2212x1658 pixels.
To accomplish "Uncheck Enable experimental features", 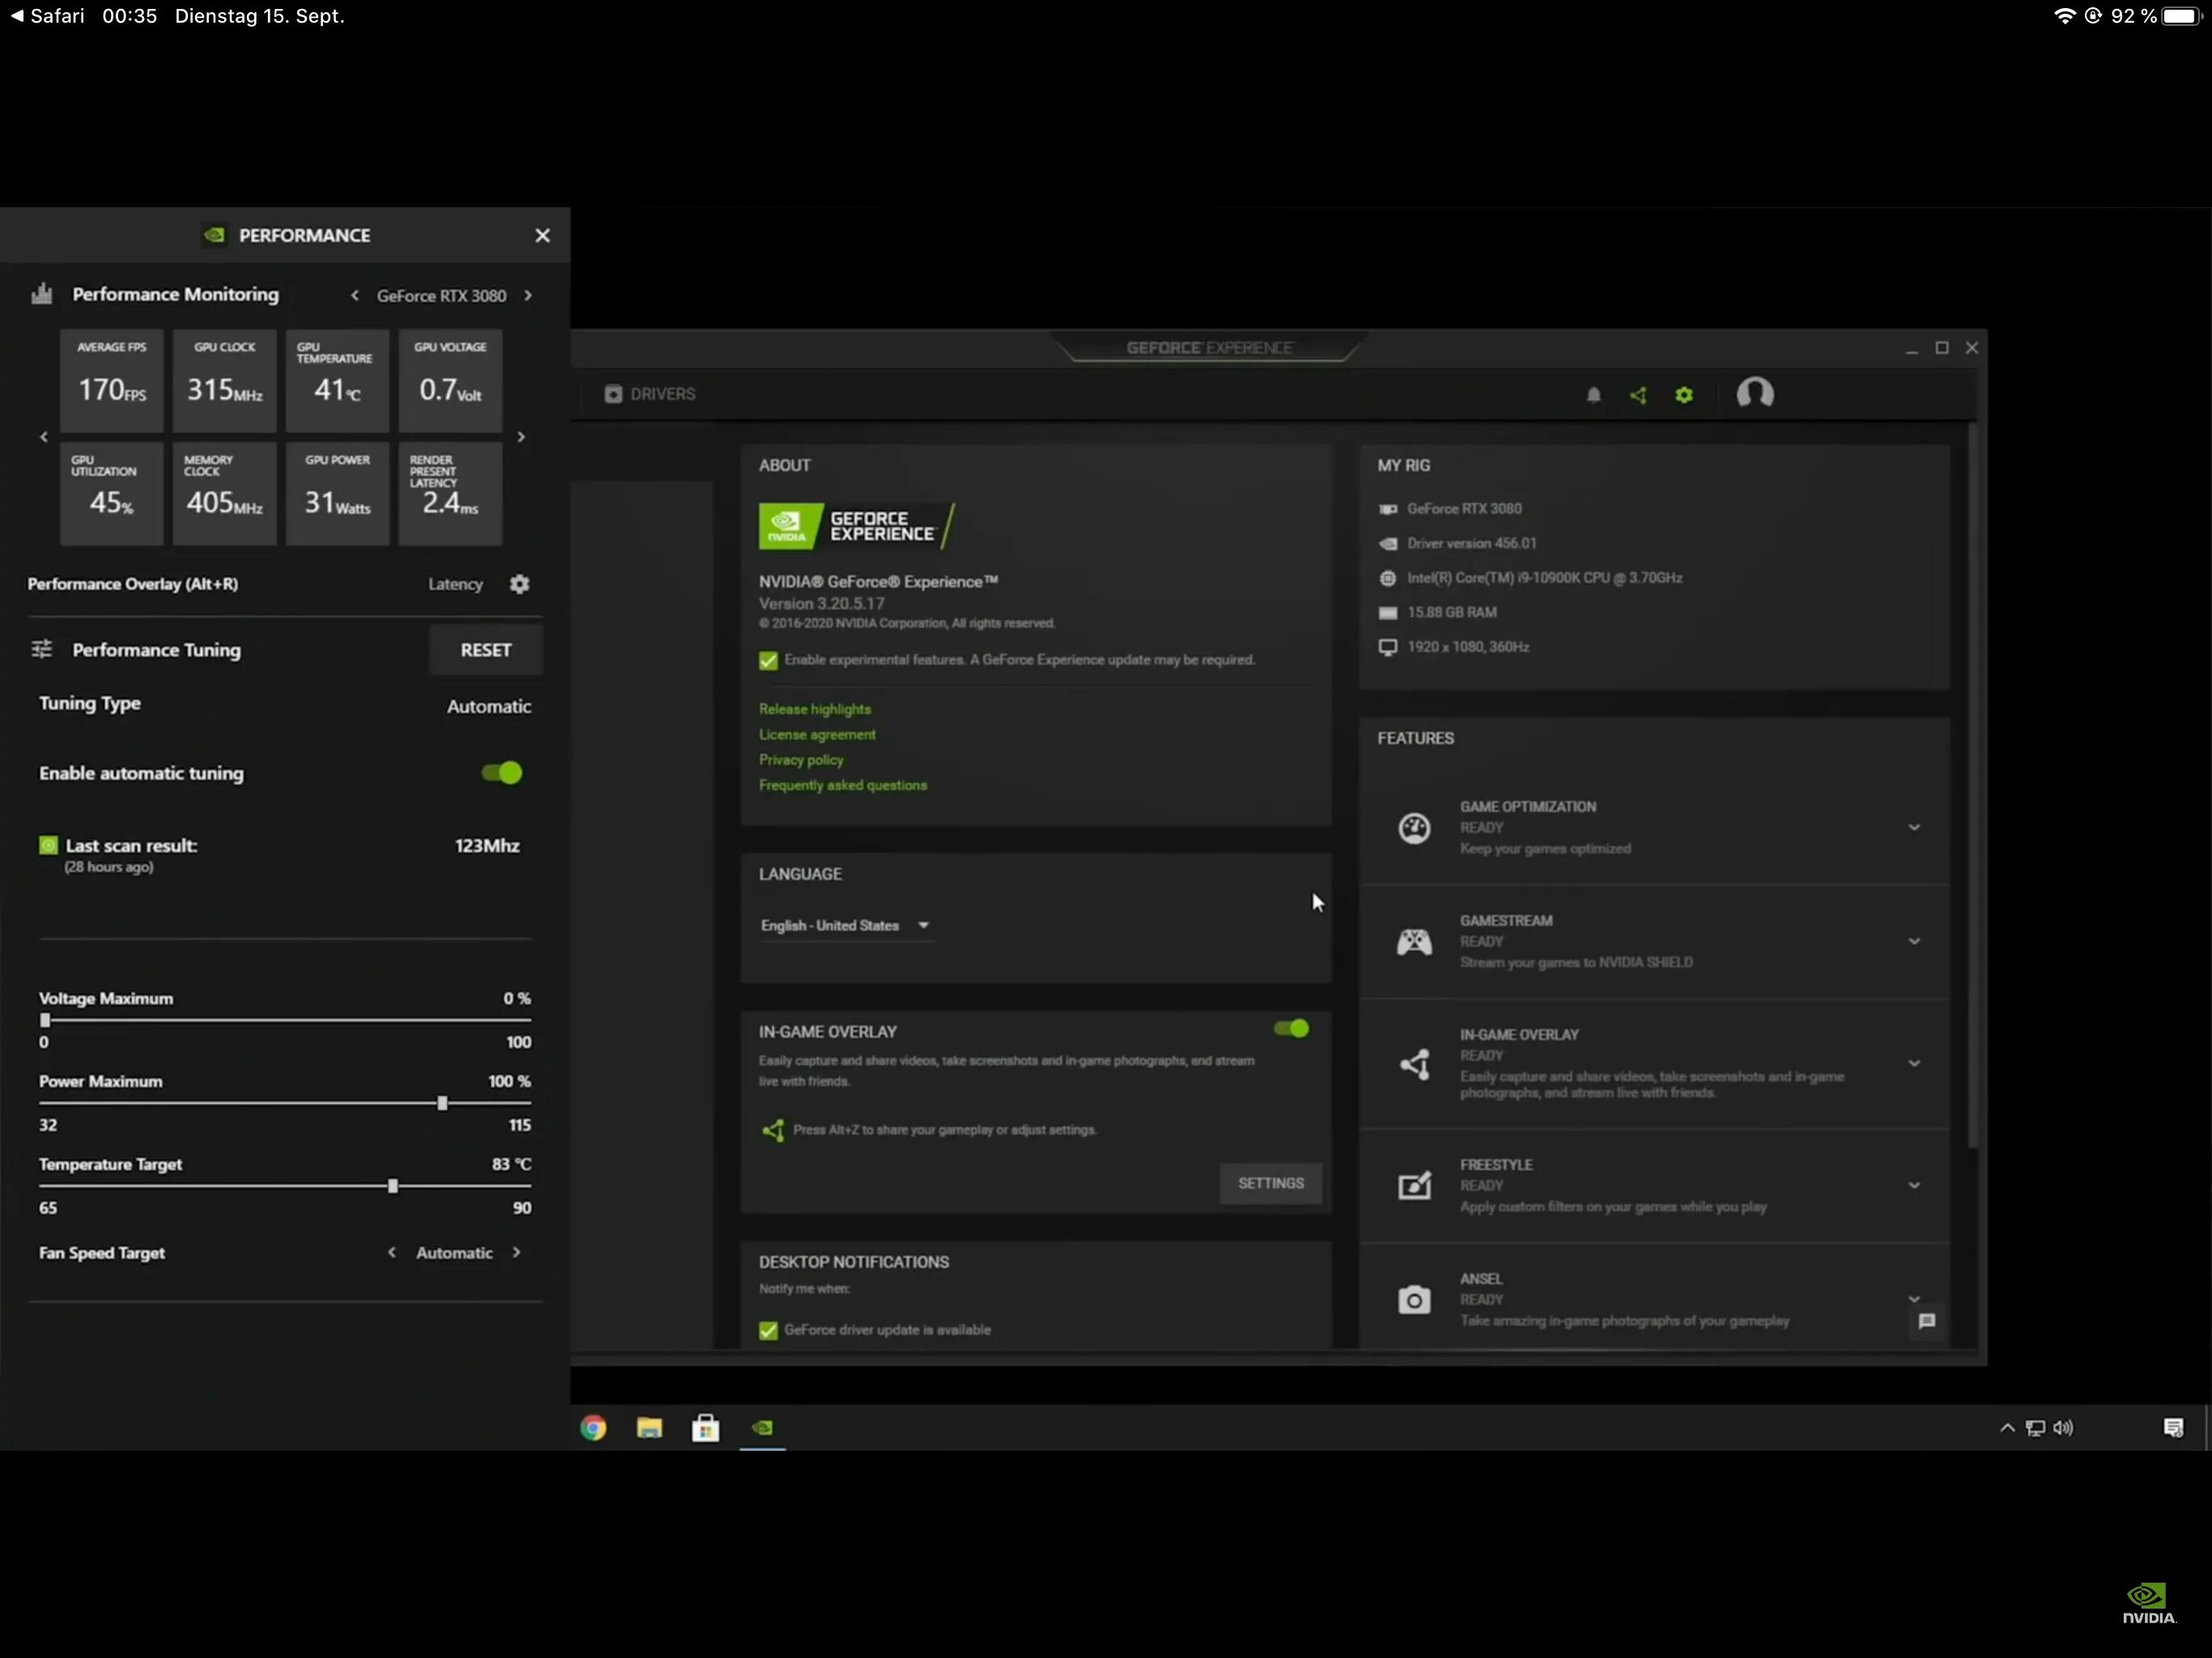I will 768,660.
